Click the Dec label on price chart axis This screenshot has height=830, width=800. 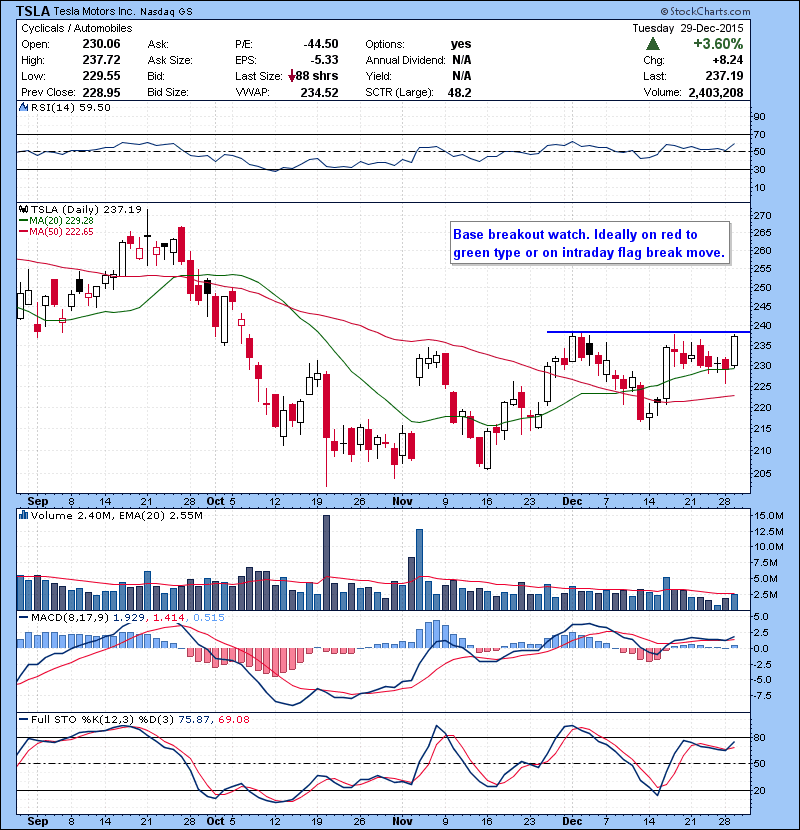572,501
